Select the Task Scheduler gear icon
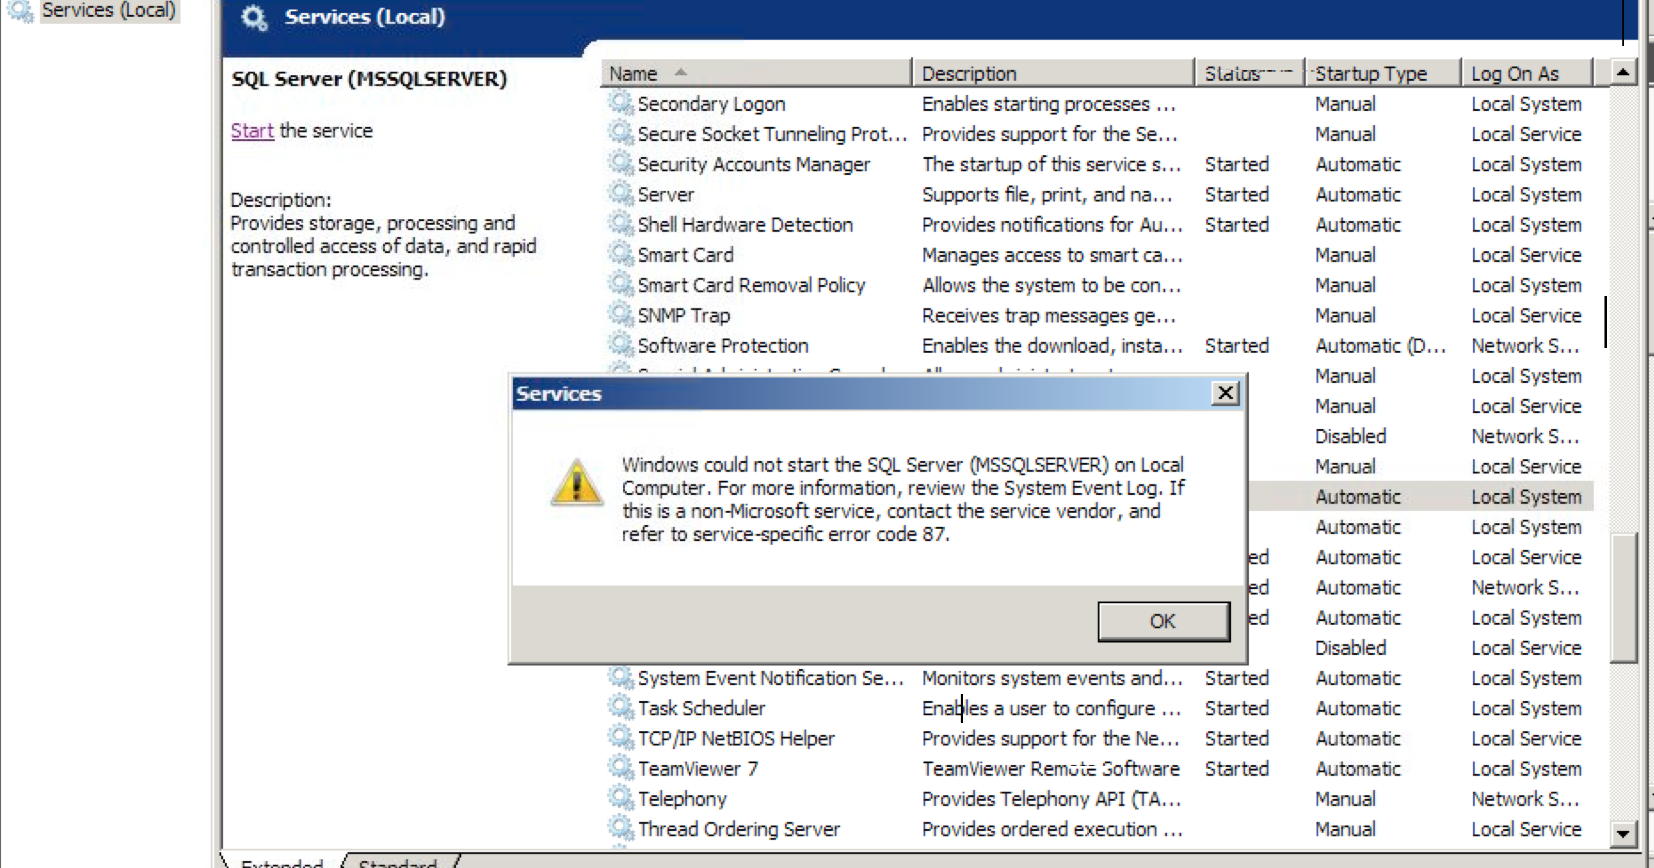This screenshot has width=1654, height=868. 621,707
